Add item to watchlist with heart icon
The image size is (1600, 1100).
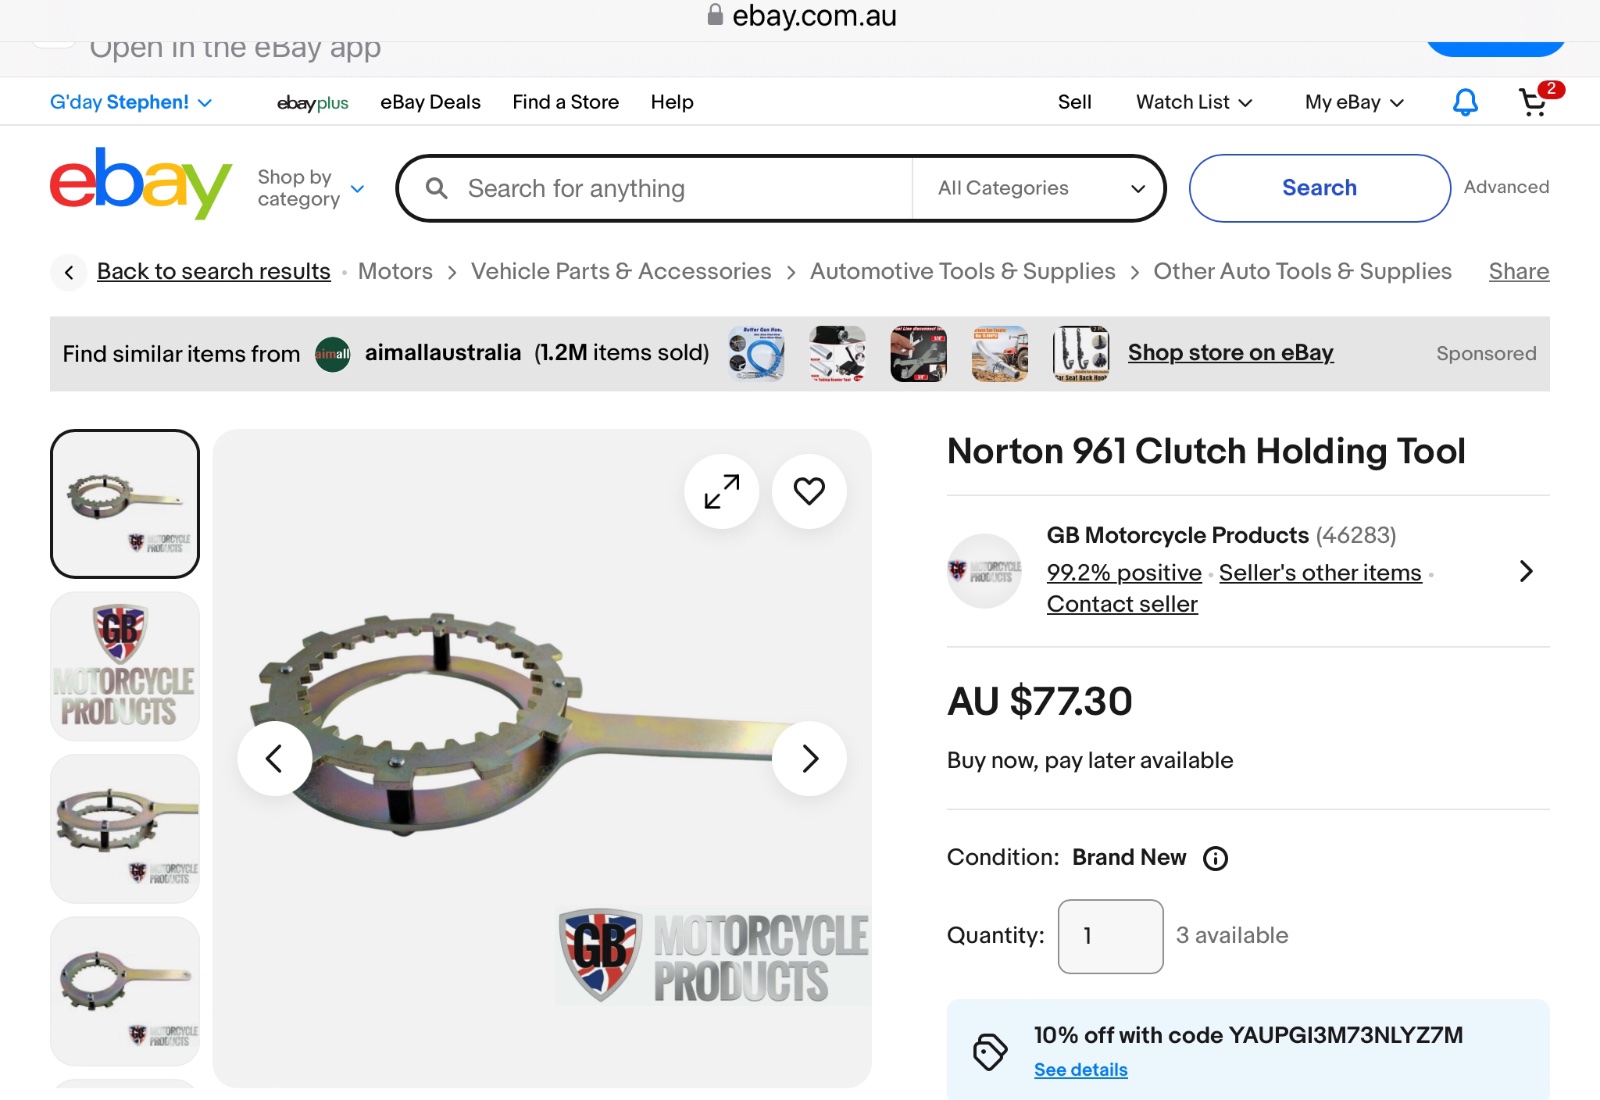coord(809,491)
